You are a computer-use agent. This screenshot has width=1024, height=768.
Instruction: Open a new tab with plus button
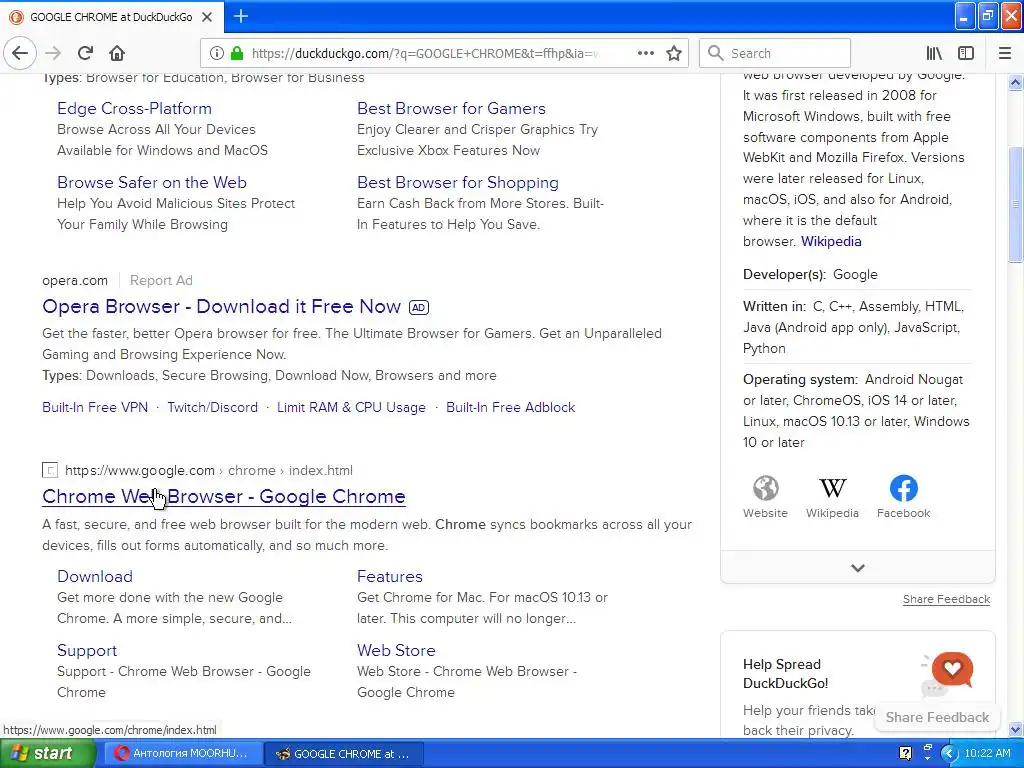click(241, 16)
